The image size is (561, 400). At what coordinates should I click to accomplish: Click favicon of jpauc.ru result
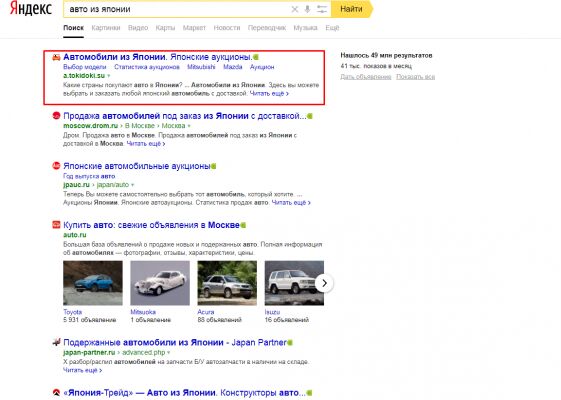click(x=56, y=166)
